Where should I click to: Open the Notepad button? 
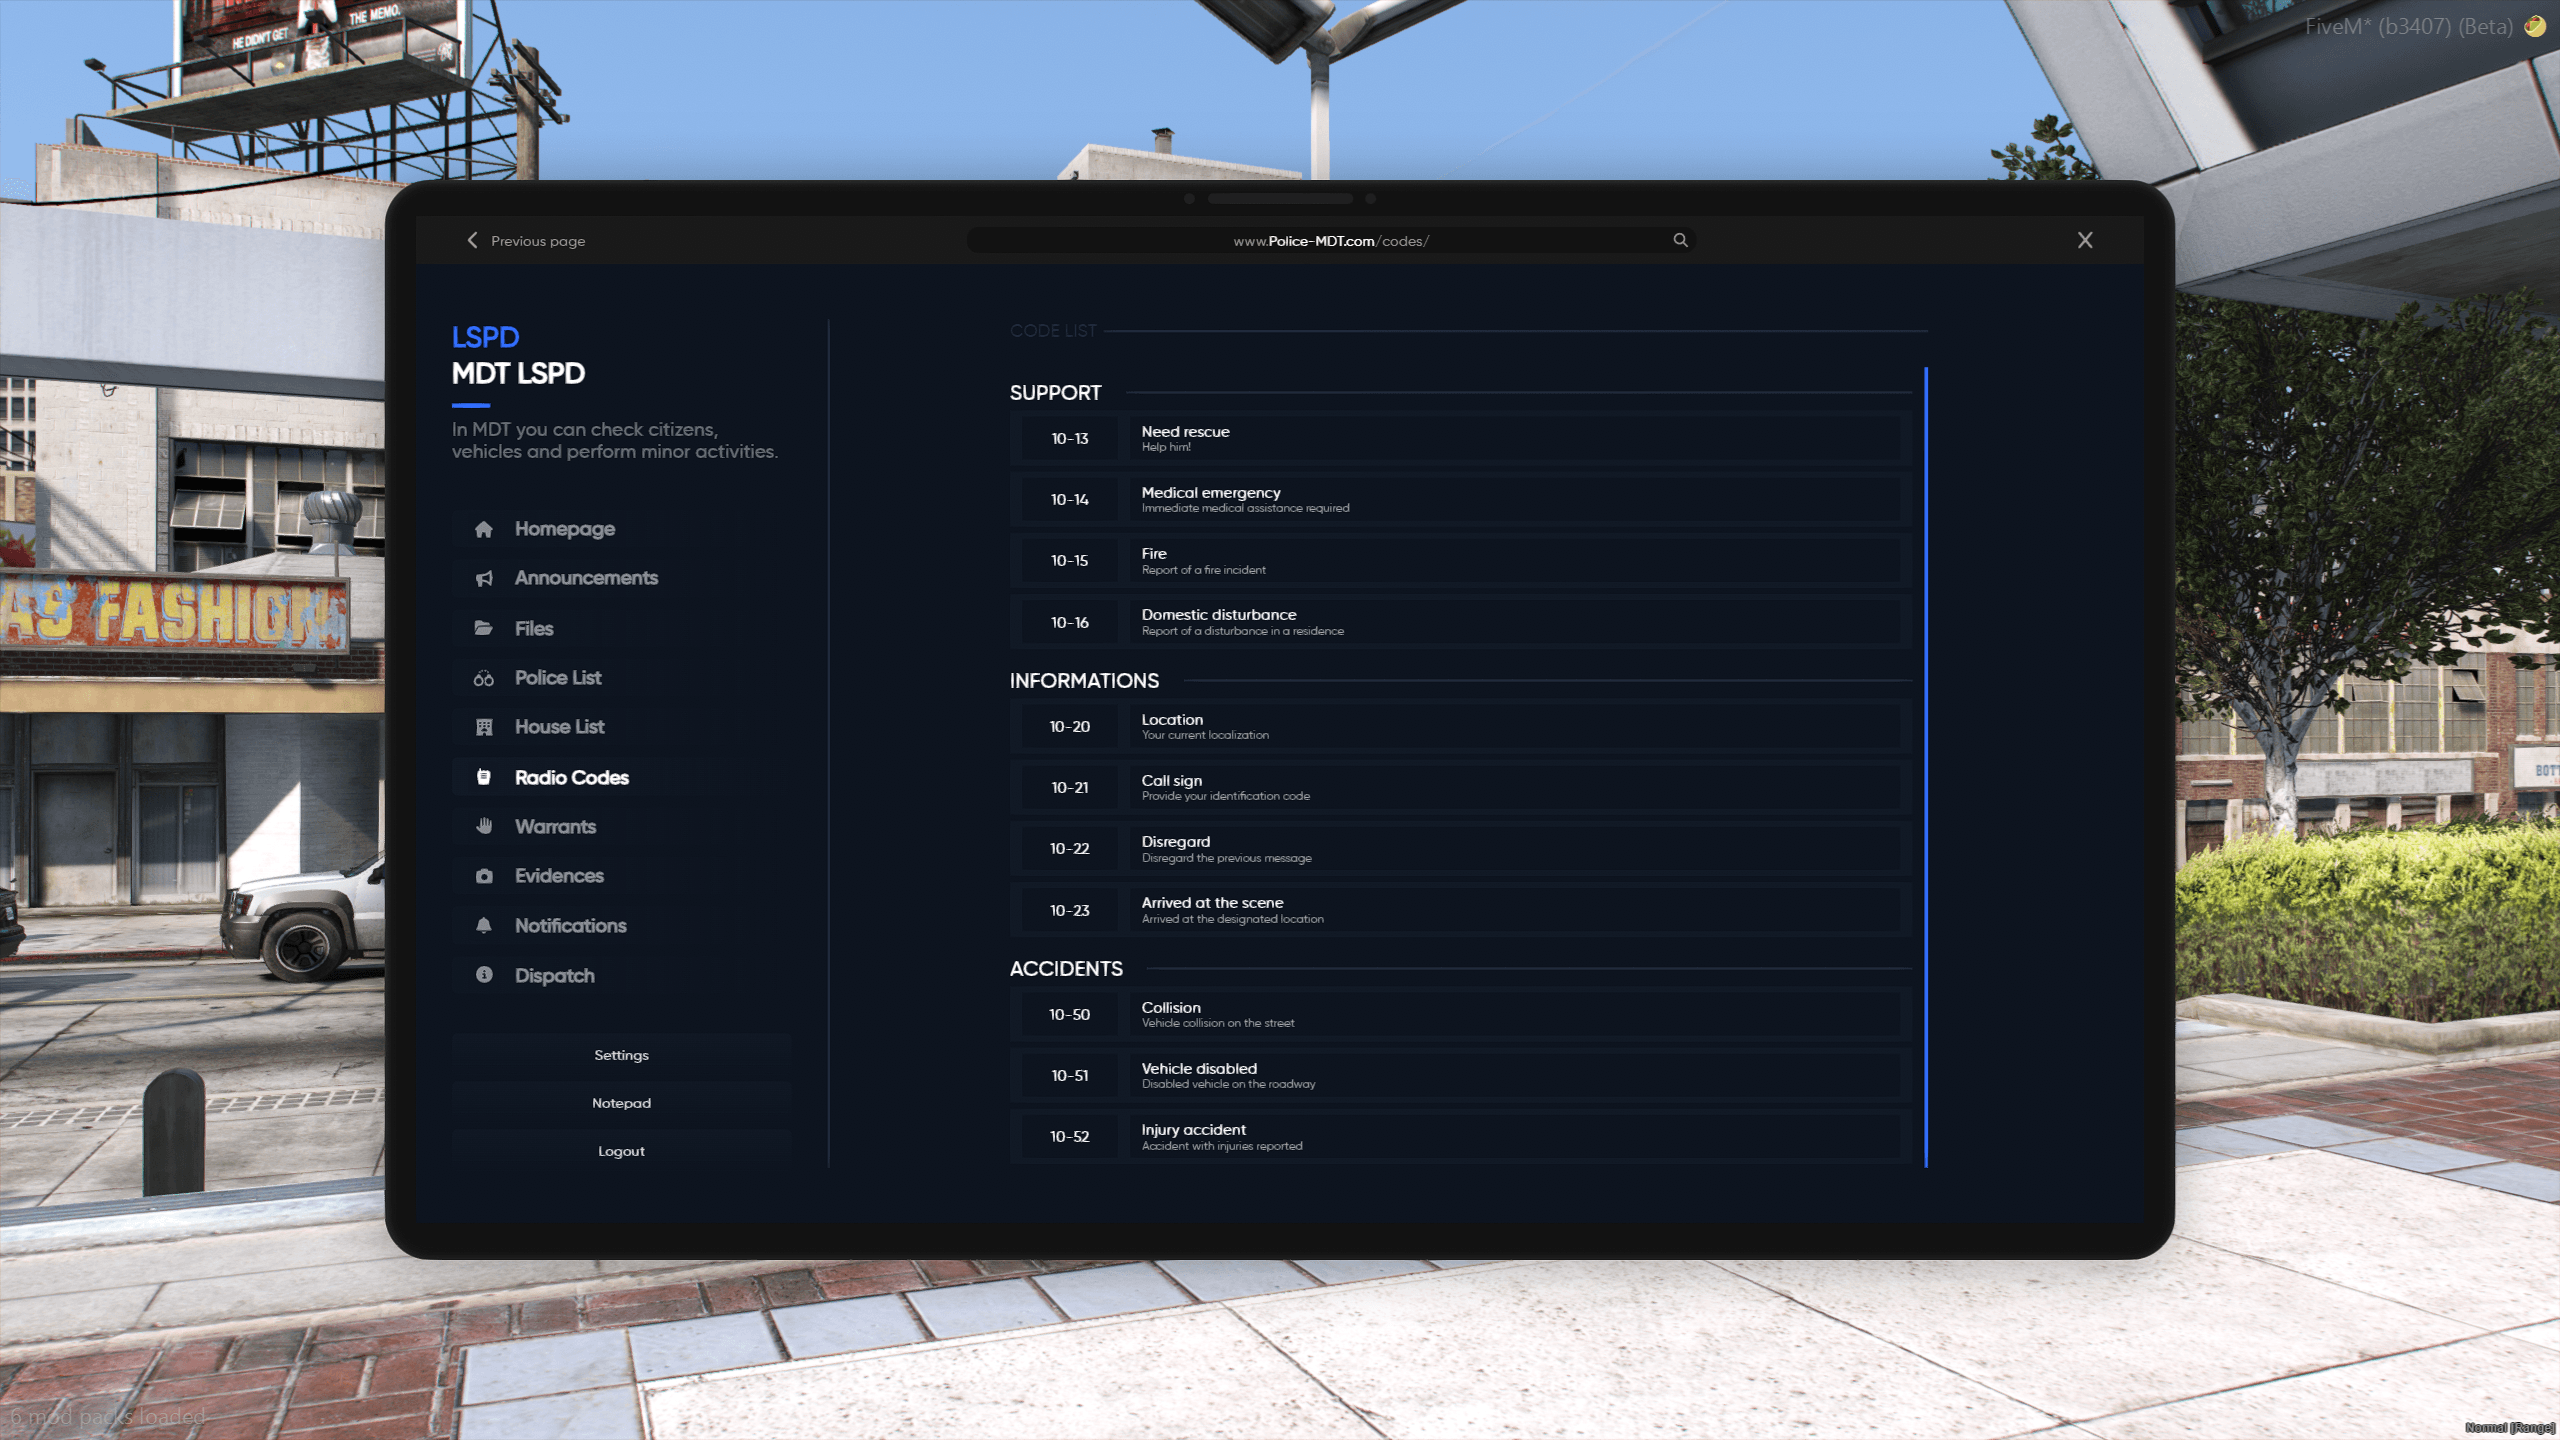pos(621,1103)
